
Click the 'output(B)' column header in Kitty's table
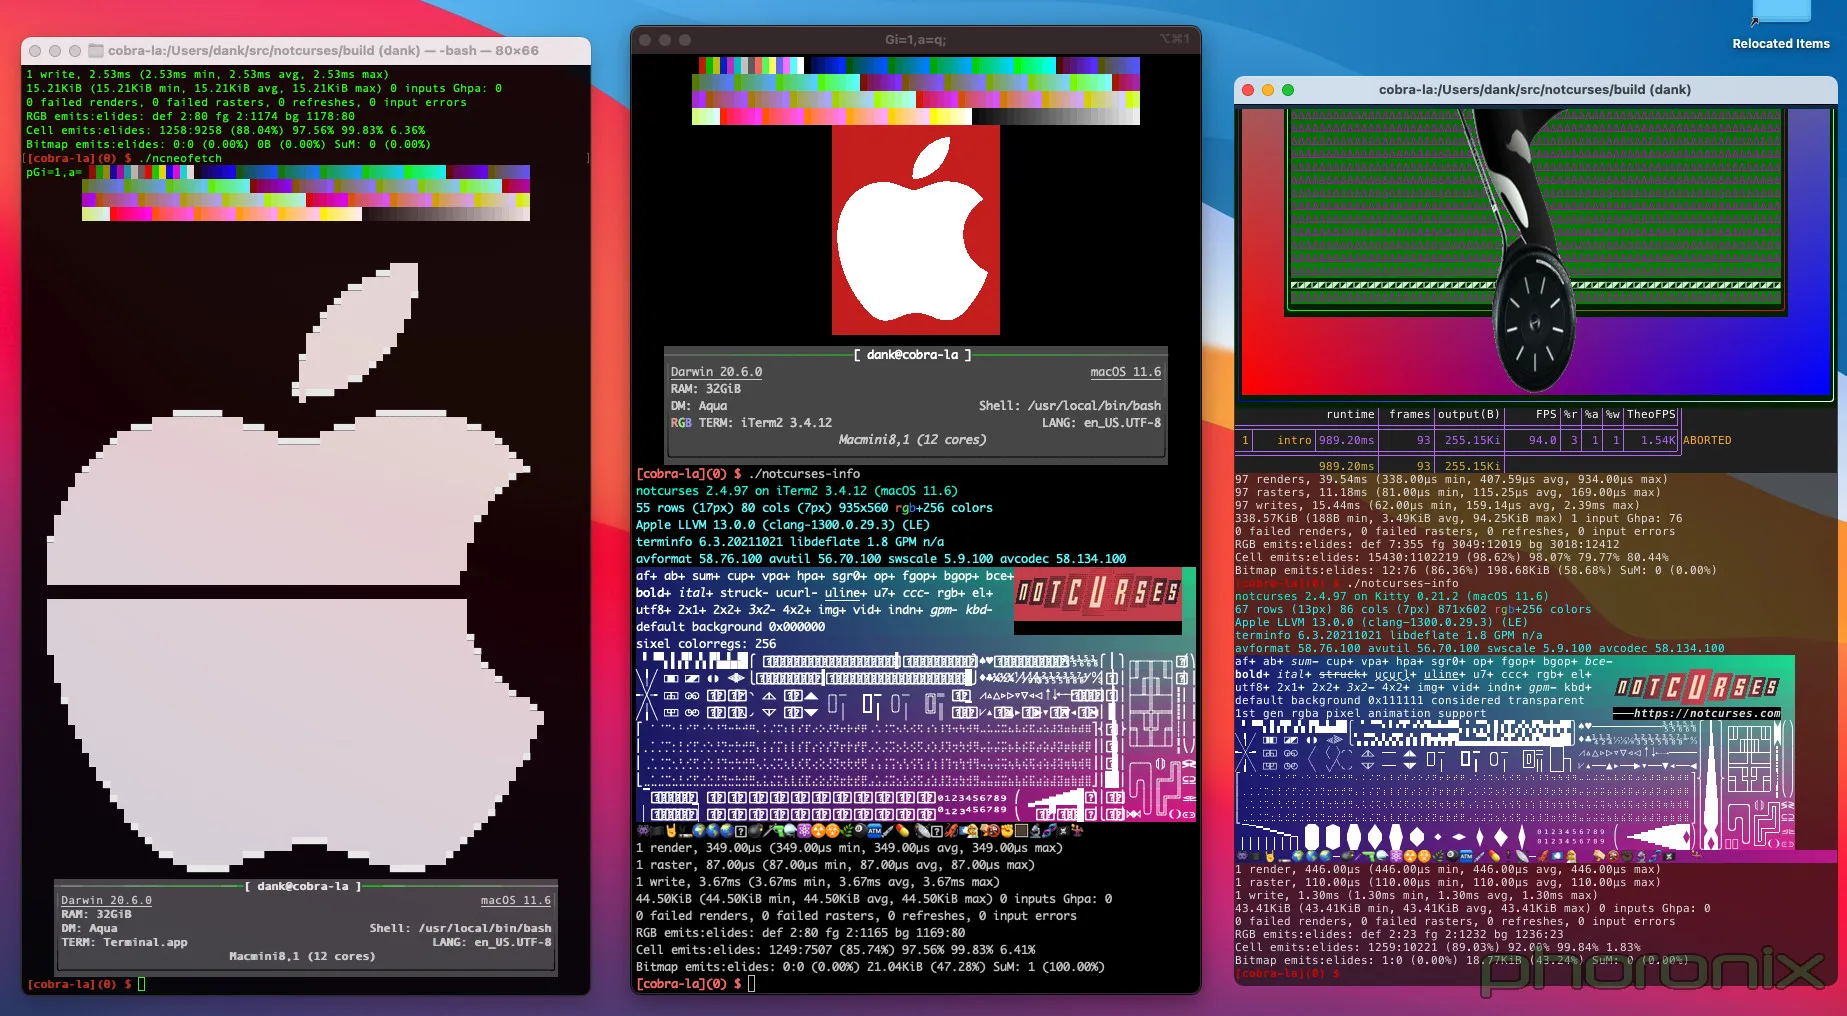1469,414
